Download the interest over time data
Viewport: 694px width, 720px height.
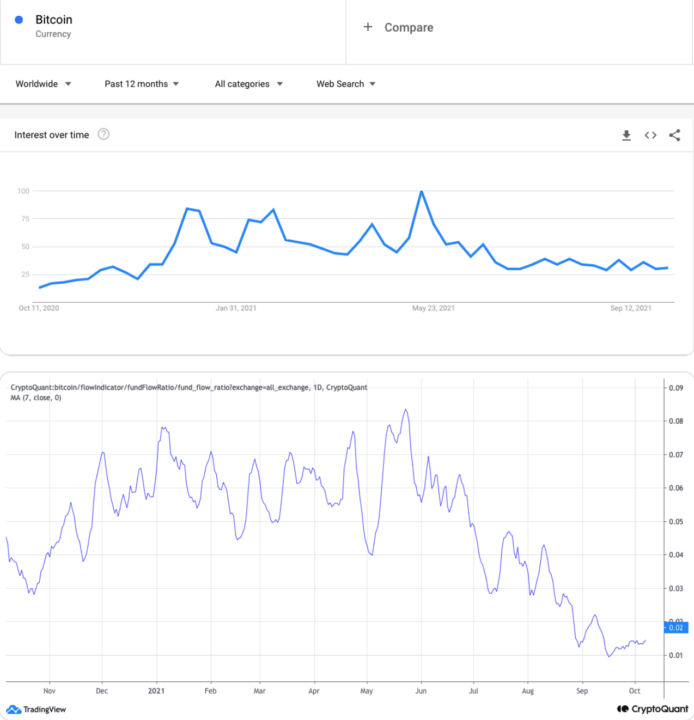click(x=626, y=135)
